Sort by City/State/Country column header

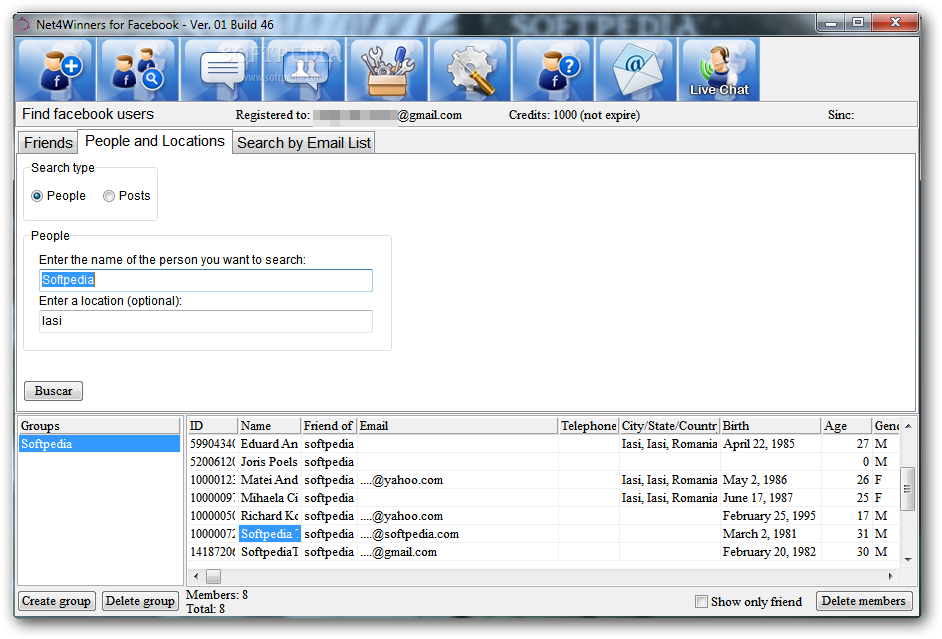click(669, 426)
